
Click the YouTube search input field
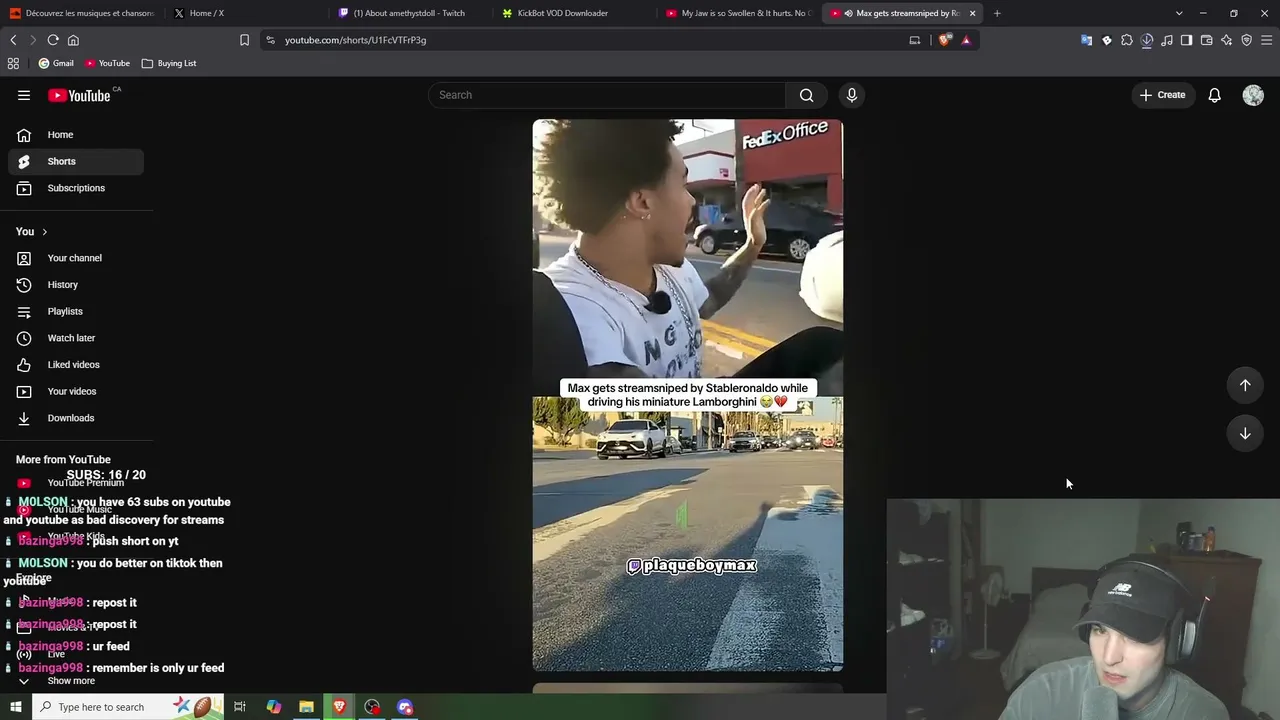tap(607, 95)
